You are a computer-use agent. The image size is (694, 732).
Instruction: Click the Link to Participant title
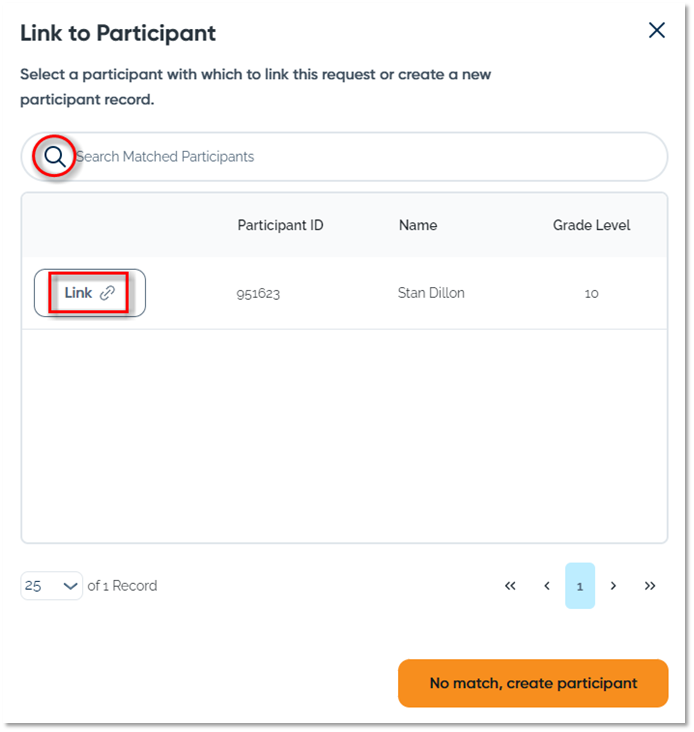point(118,33)
